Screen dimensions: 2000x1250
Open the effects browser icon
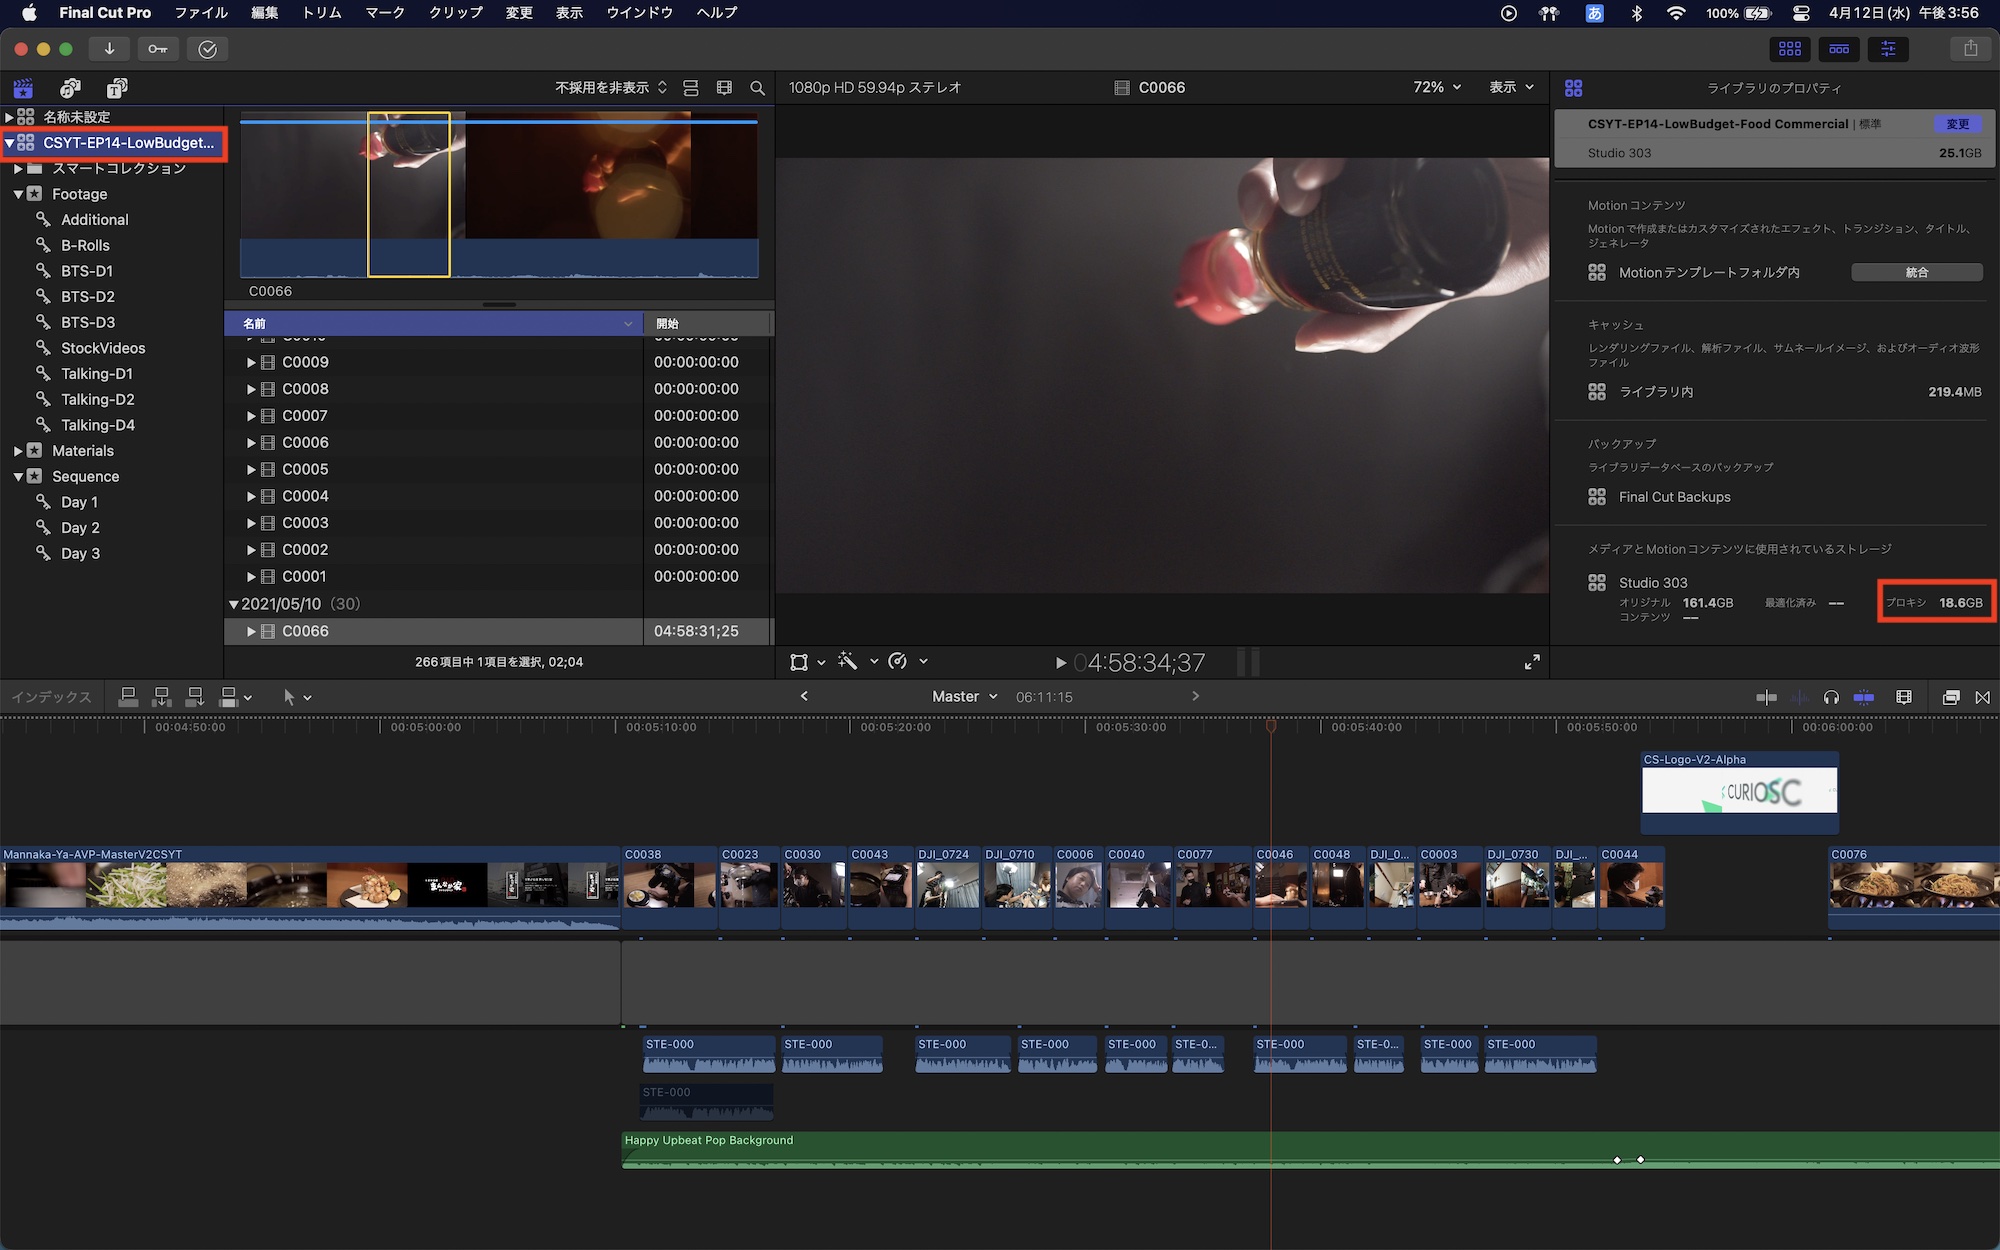tap(1950, 697)
